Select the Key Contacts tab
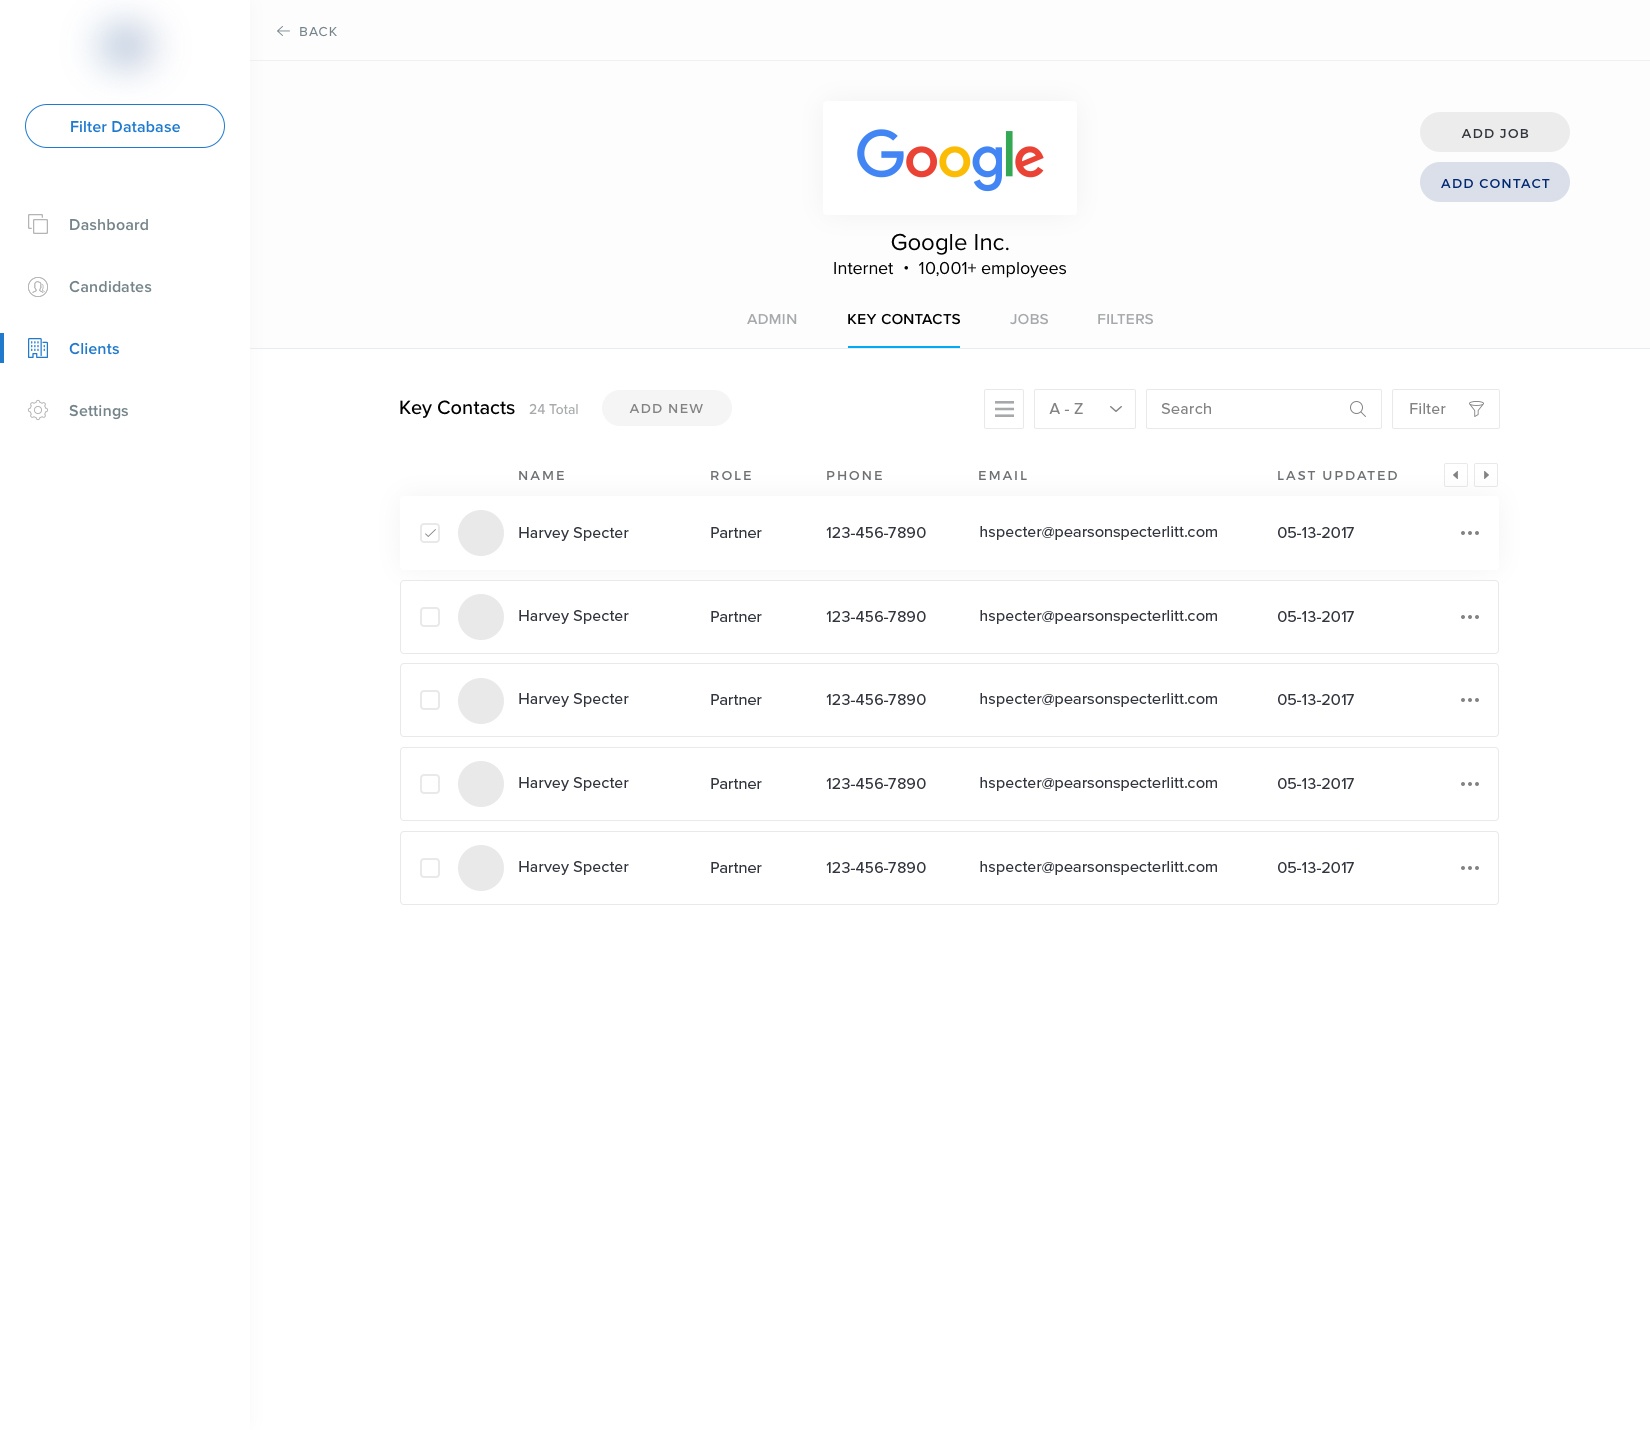The image size is (1650, 1430). pyautogui.click(x=904, y=319)
